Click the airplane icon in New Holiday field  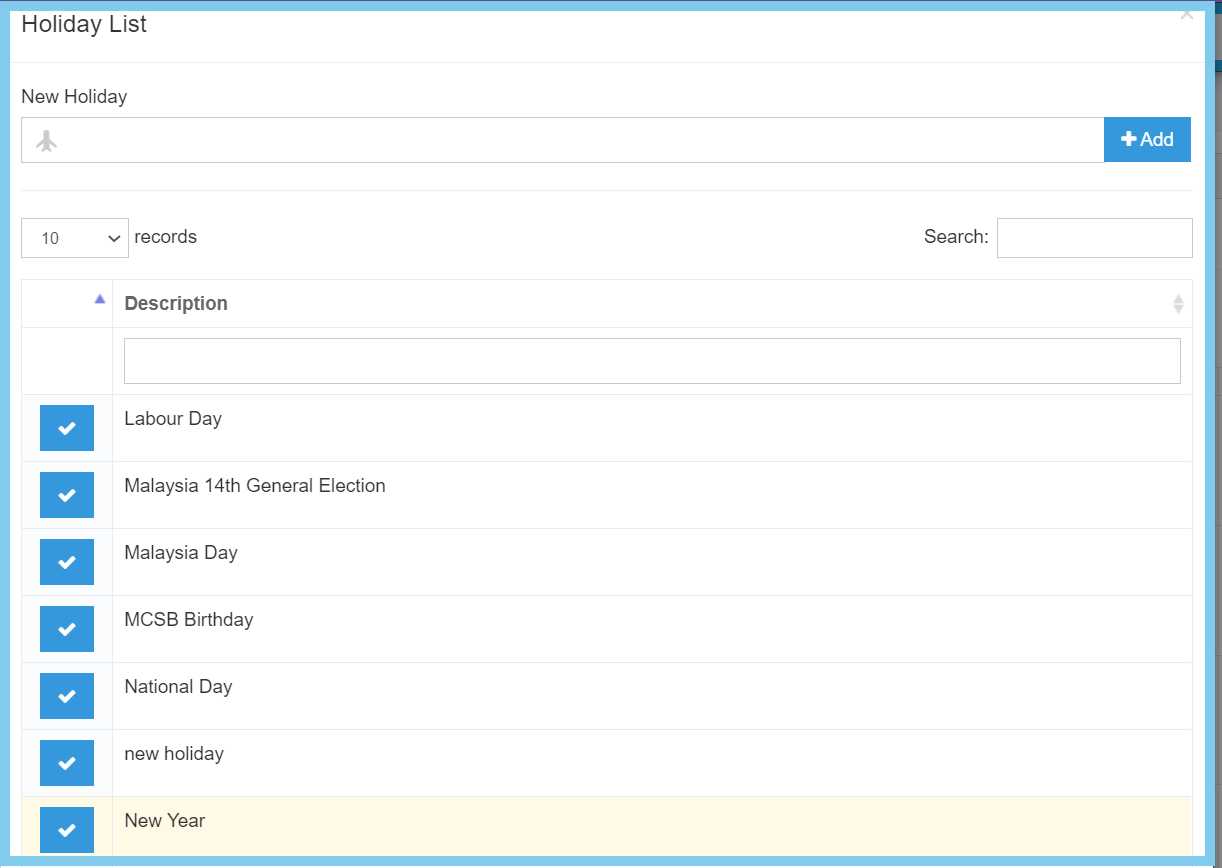pyautogui.click(x=46, y=141)
